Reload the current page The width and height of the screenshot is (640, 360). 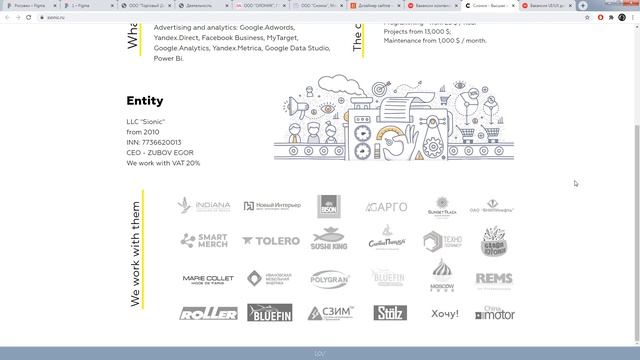click(x=29, y=18)
